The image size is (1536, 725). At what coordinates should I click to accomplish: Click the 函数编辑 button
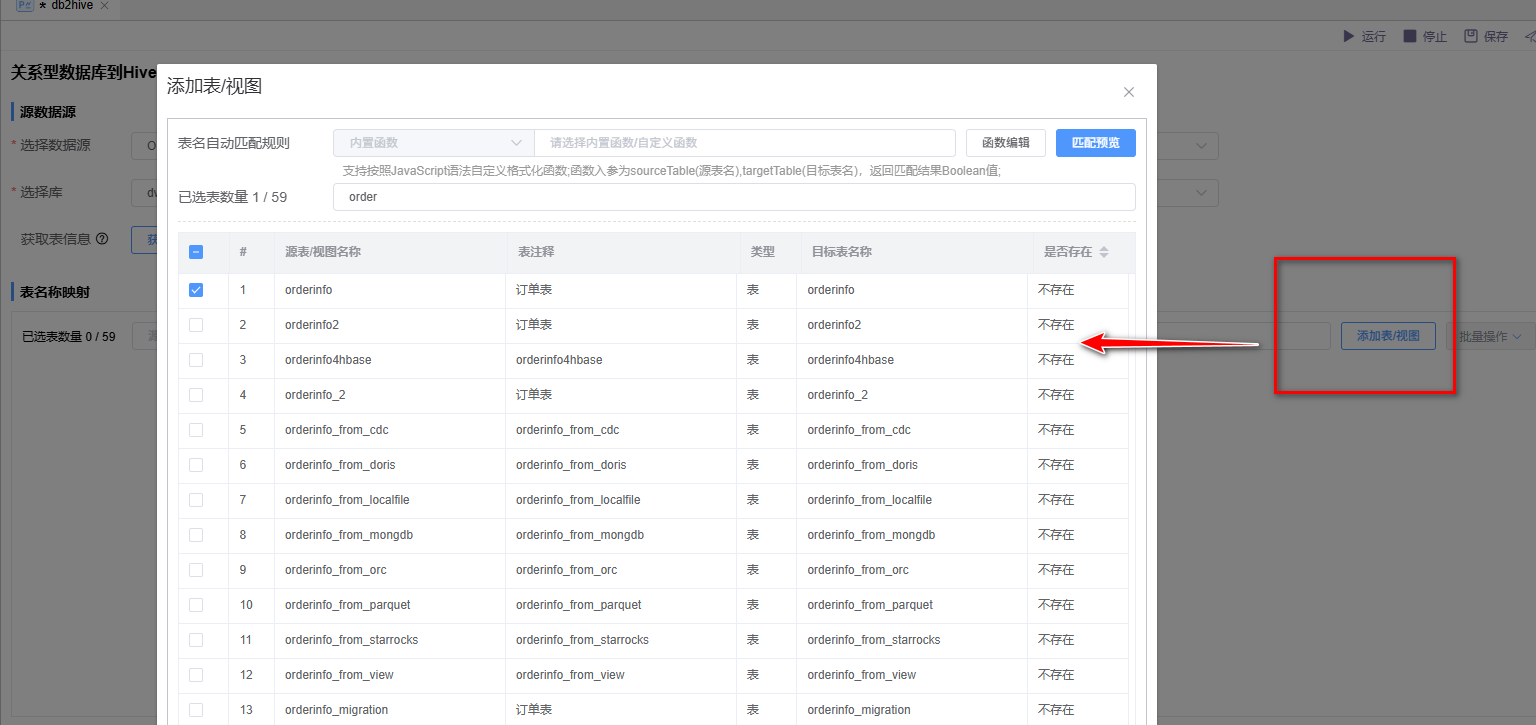(1005, 143)
